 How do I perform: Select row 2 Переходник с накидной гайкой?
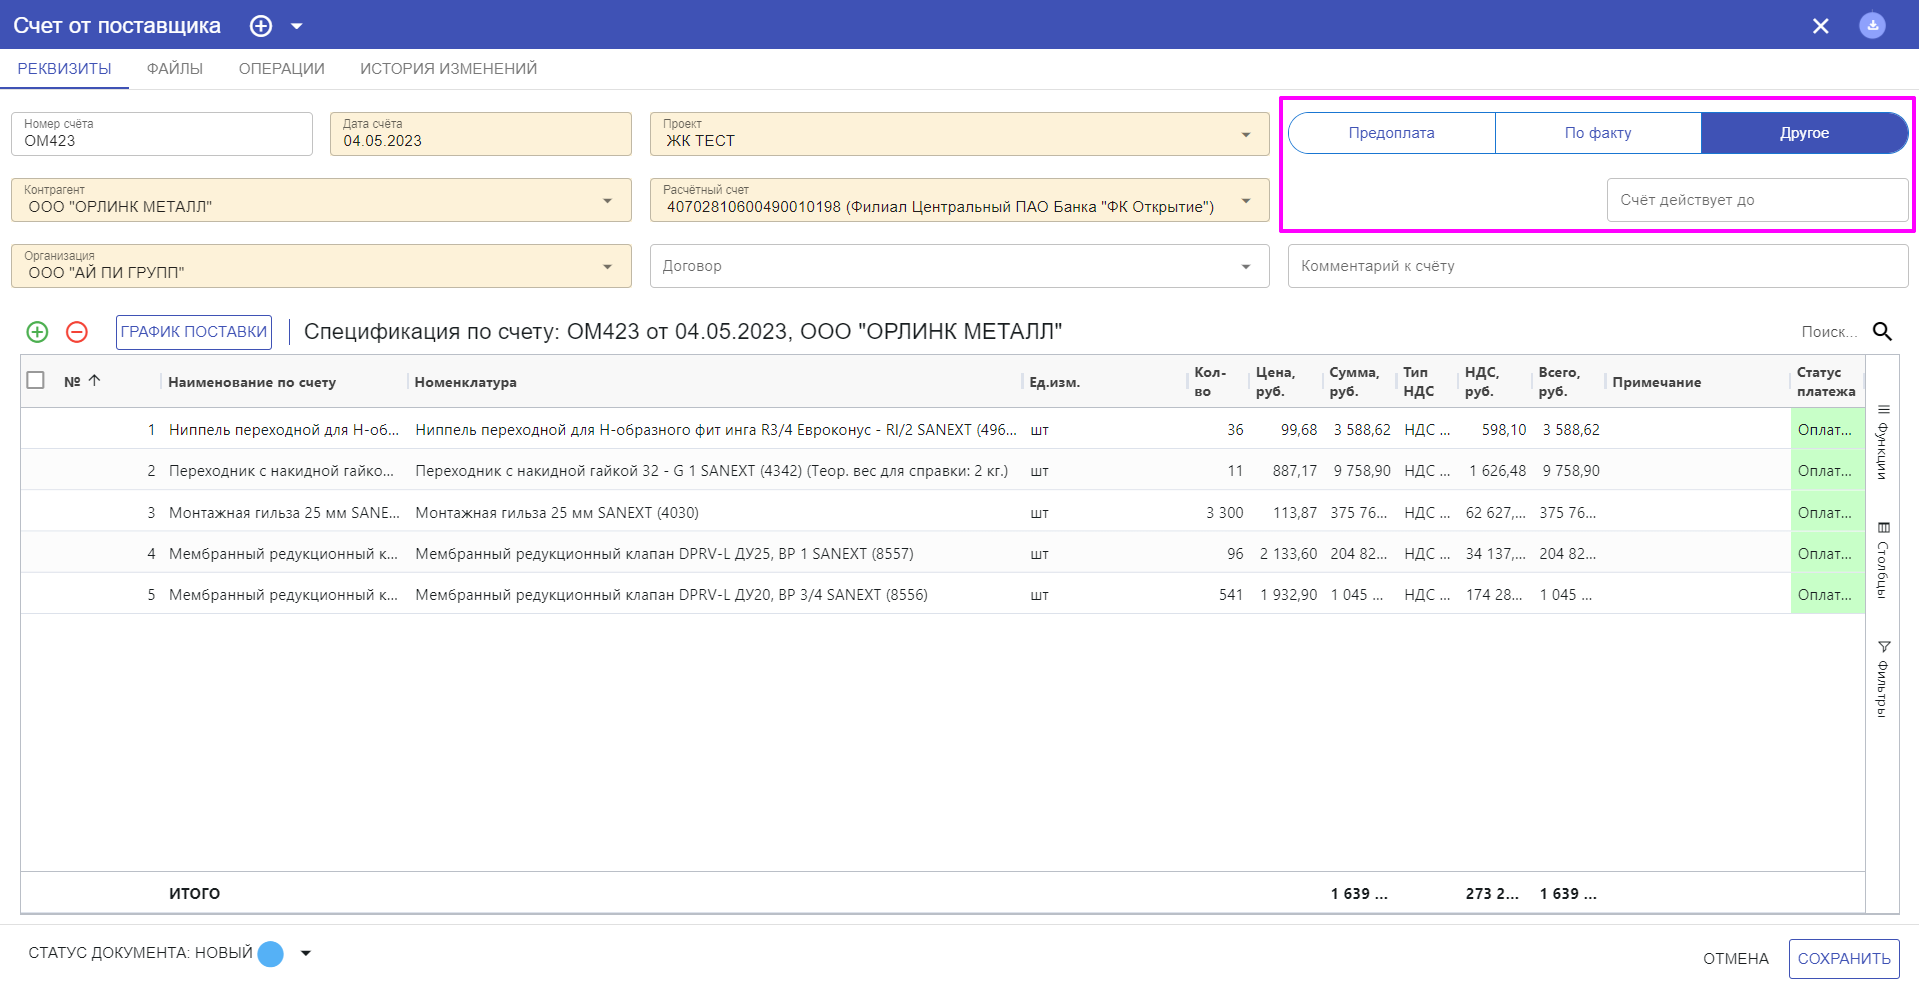click(284, 471)
